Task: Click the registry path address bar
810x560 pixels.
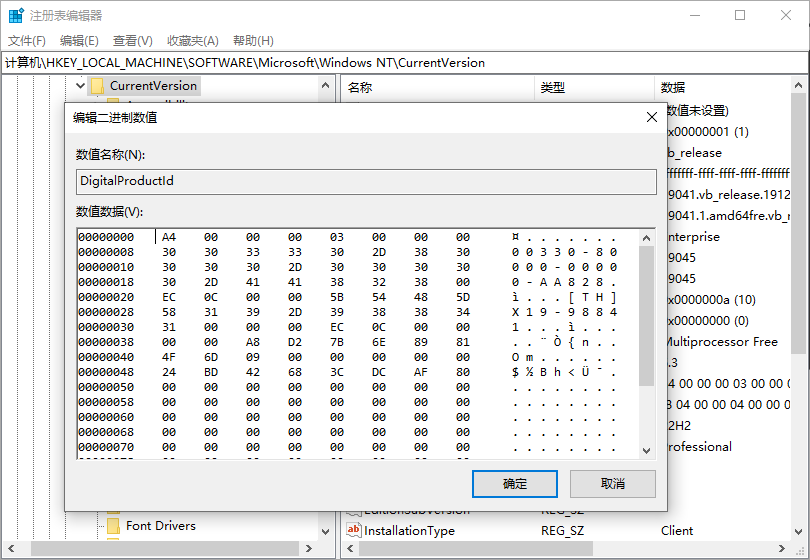Action: pos(404,63)
